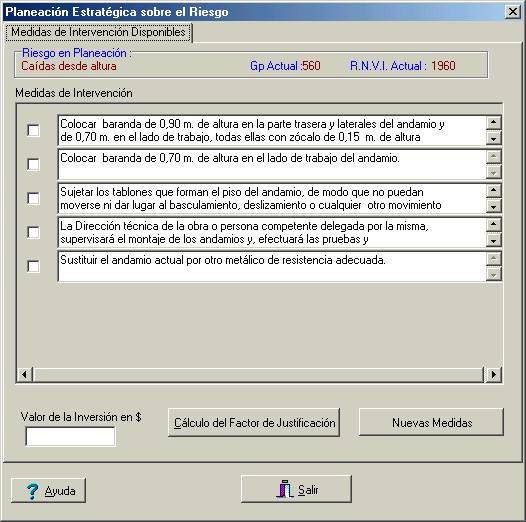Check the 0,90 m baranda measure checkbox
The width and height of the screenshot is (526, 522).
[33, 130]
